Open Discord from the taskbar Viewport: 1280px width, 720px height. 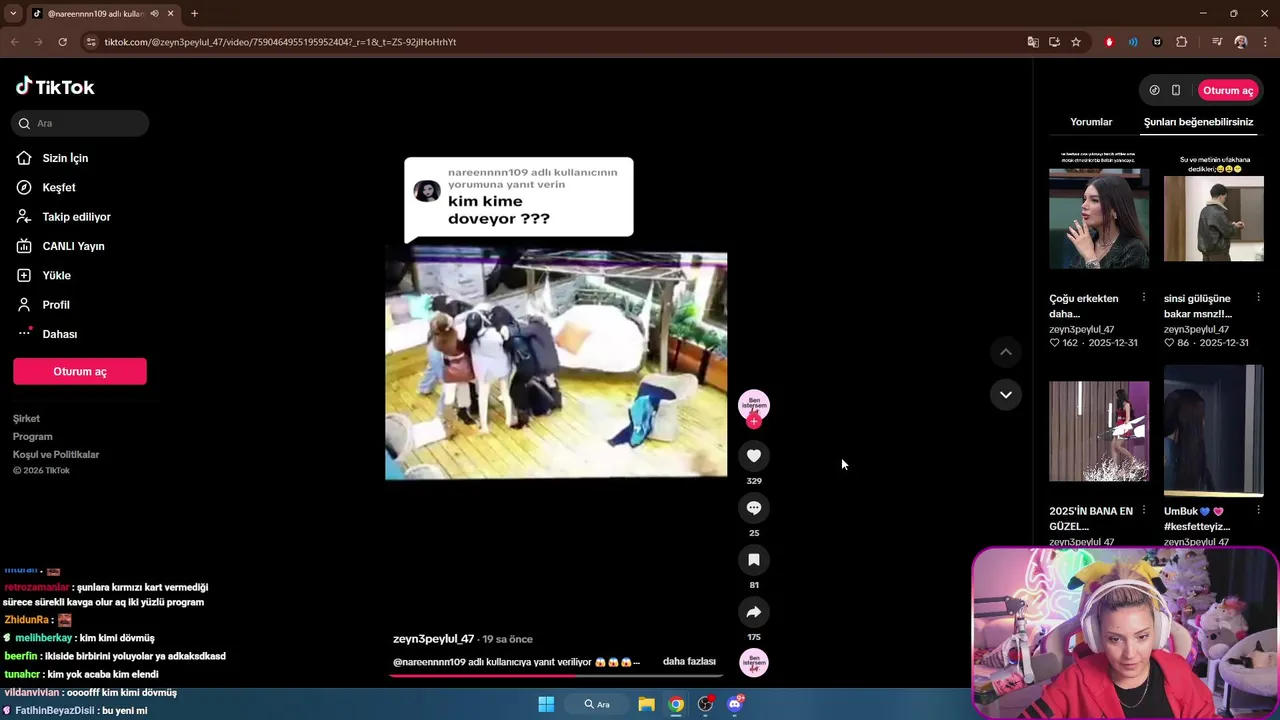point(735,704)
